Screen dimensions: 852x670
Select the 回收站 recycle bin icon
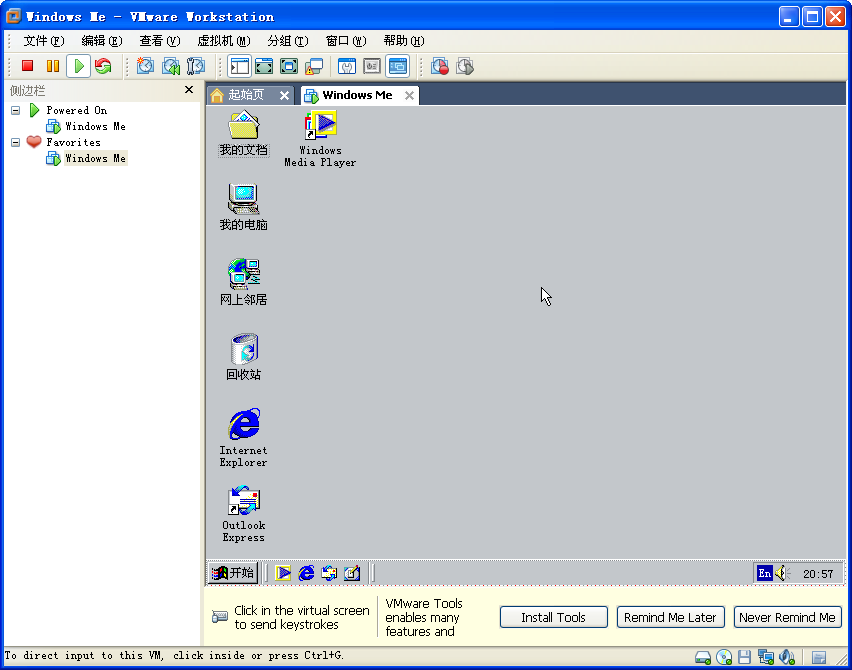click(x=243, y=358)
